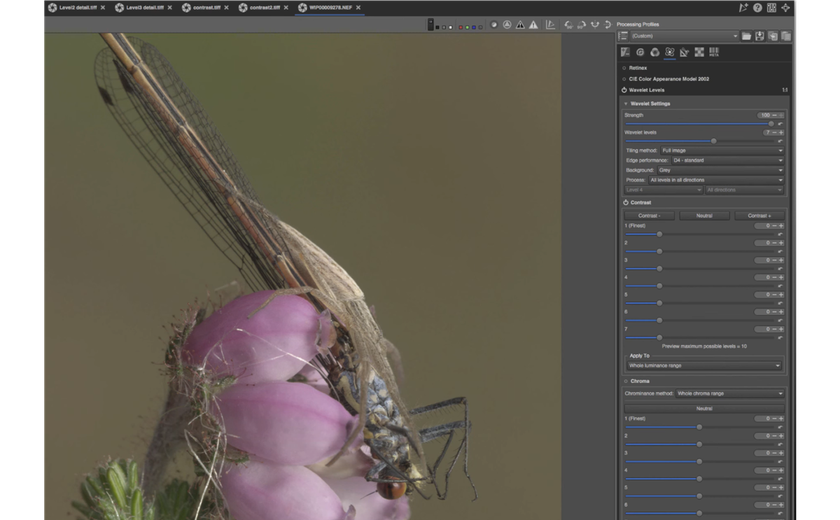This screenshot has height=520, width=840.
Task: Set preview background to white
Action: pos(450,27)
